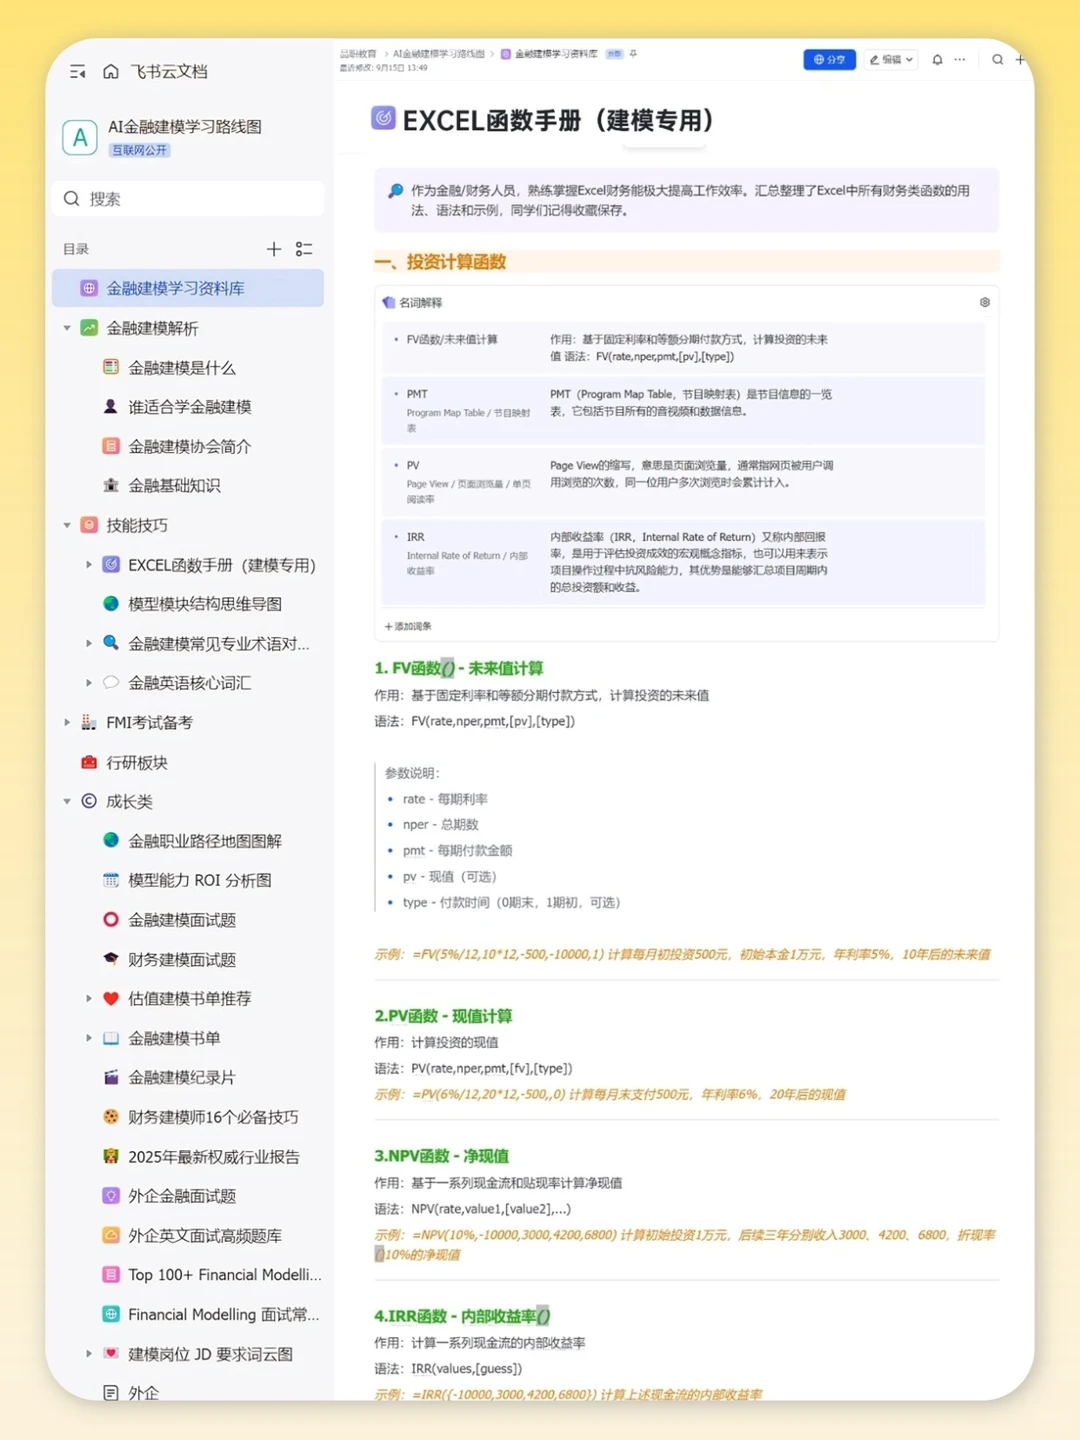Open 模型模块结构思维导图 page

click(205, 604)
